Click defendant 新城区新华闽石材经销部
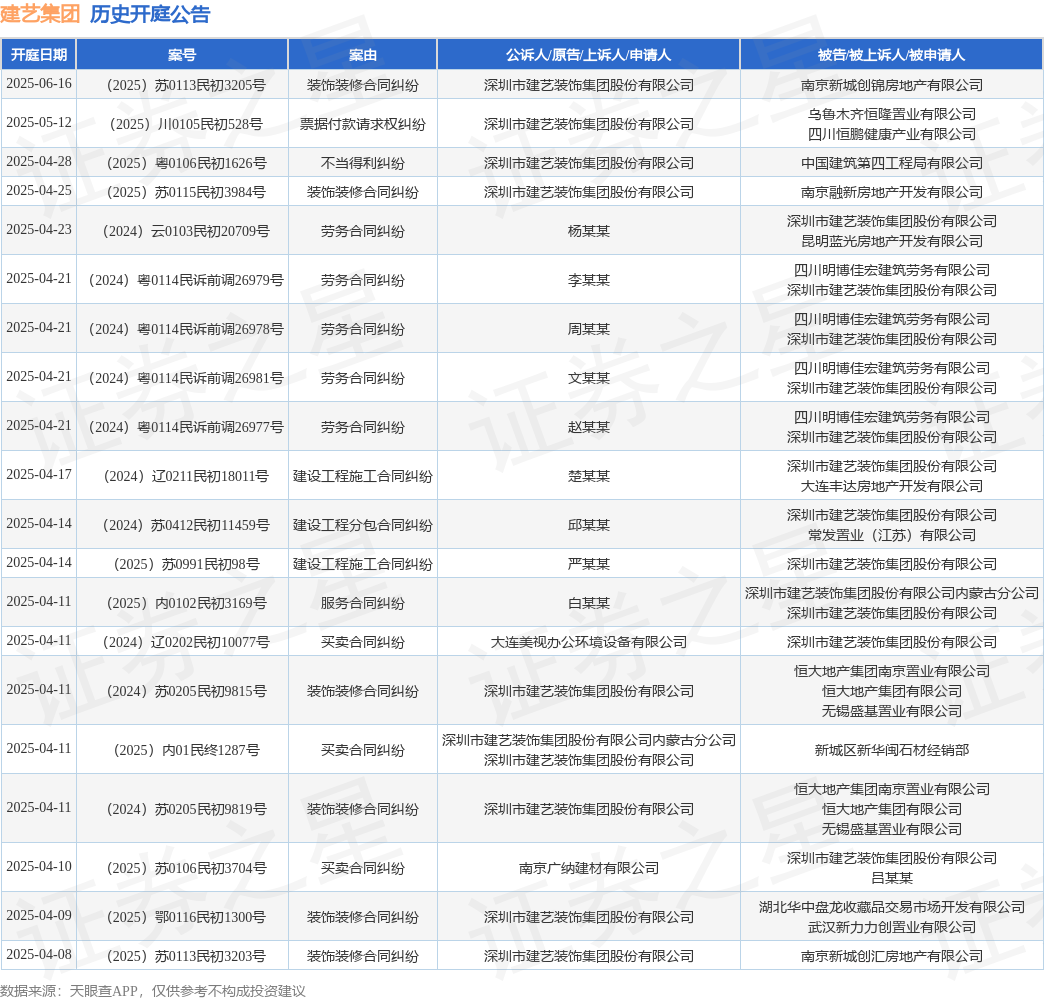 point(892,750)
